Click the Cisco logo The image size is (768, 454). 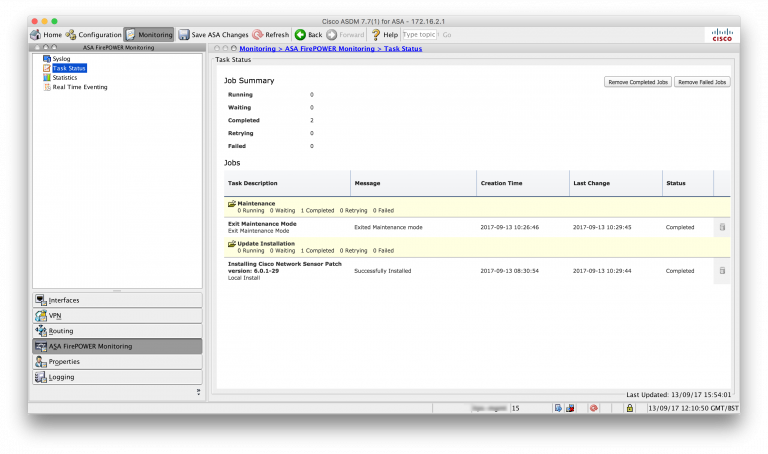point(722,35)
